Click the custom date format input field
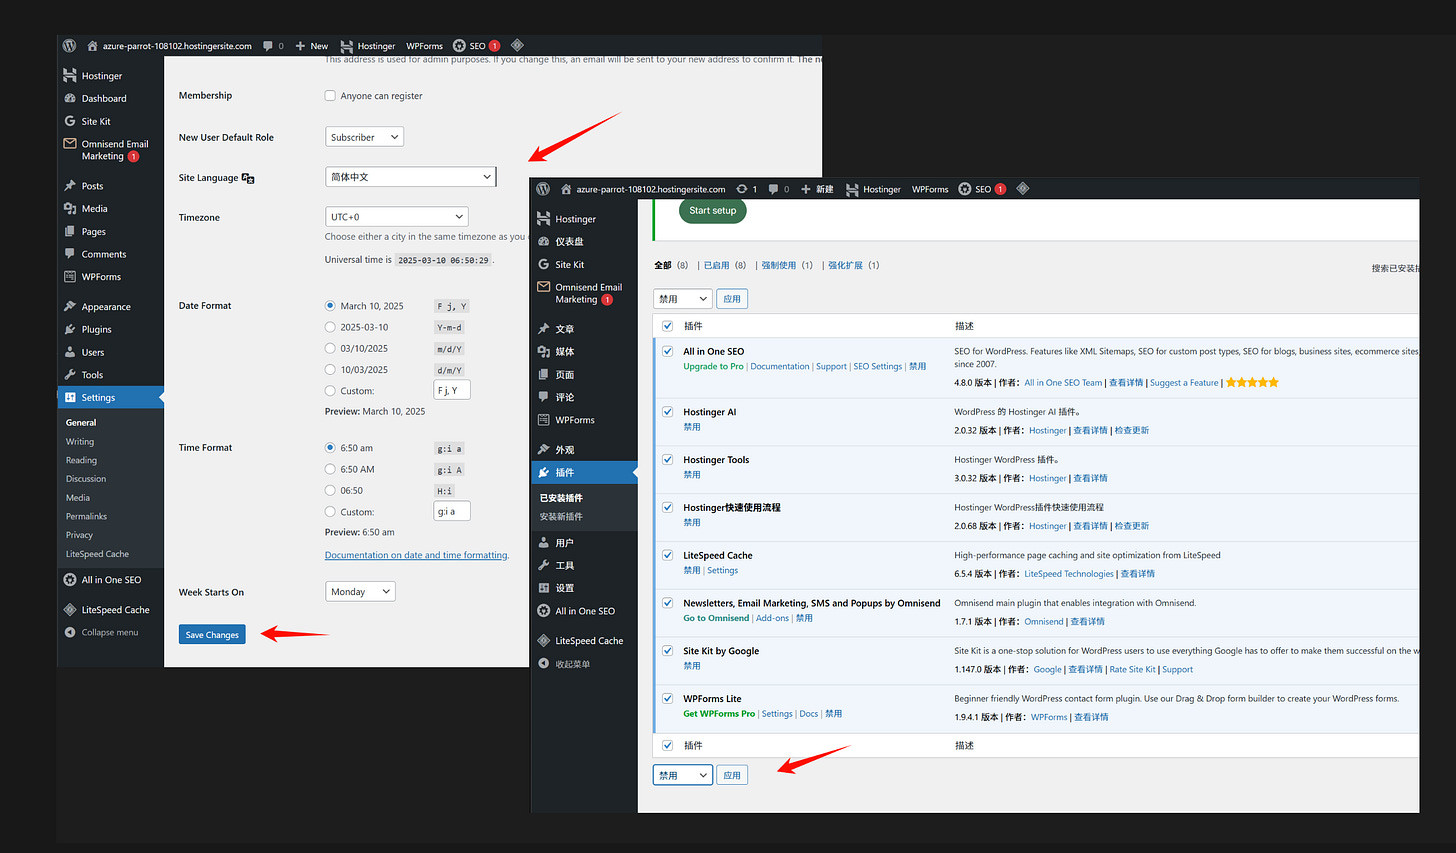Image resolution: width=1456 pixels, height=853 pixels. pos(452,390)
